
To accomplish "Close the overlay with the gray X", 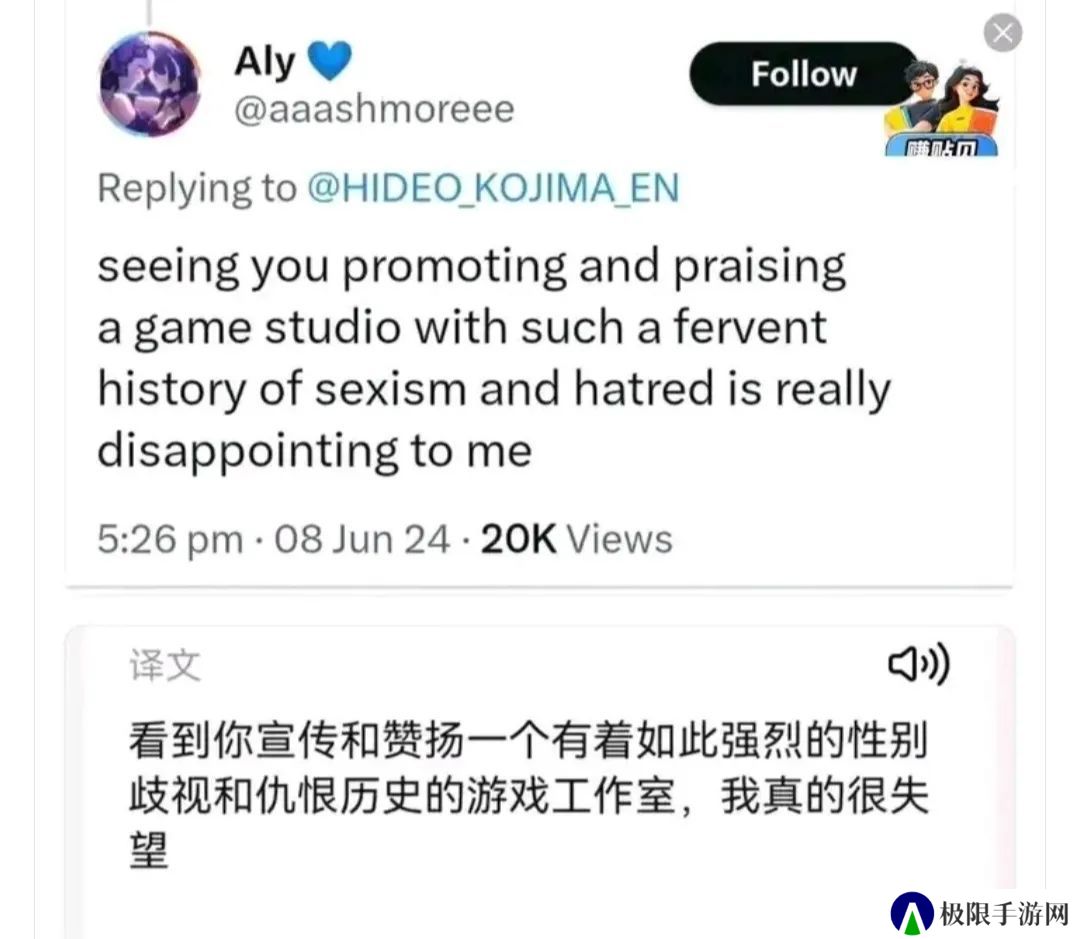I will [x=1002, y=32].
